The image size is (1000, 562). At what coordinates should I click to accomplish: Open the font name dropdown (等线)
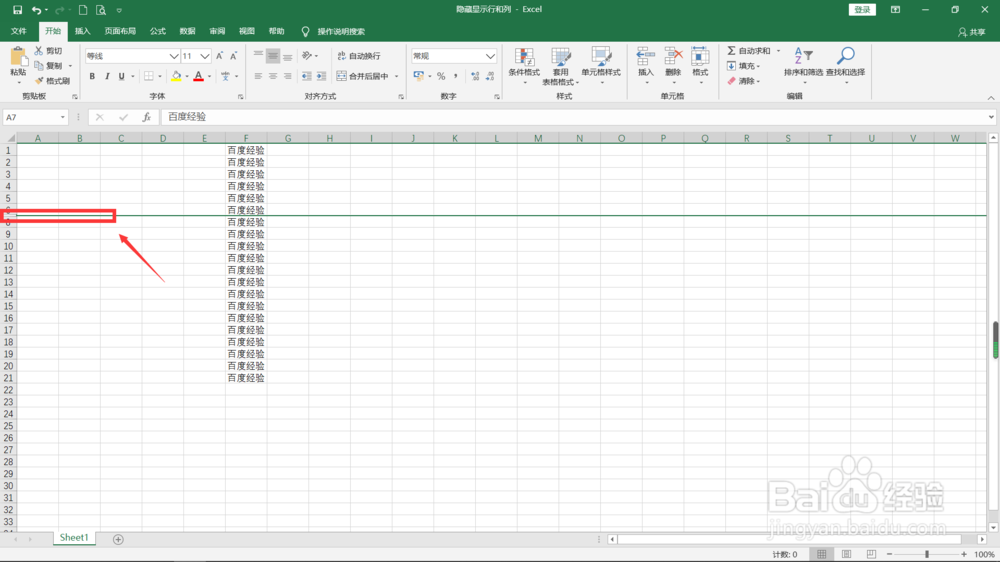point(173,56)
